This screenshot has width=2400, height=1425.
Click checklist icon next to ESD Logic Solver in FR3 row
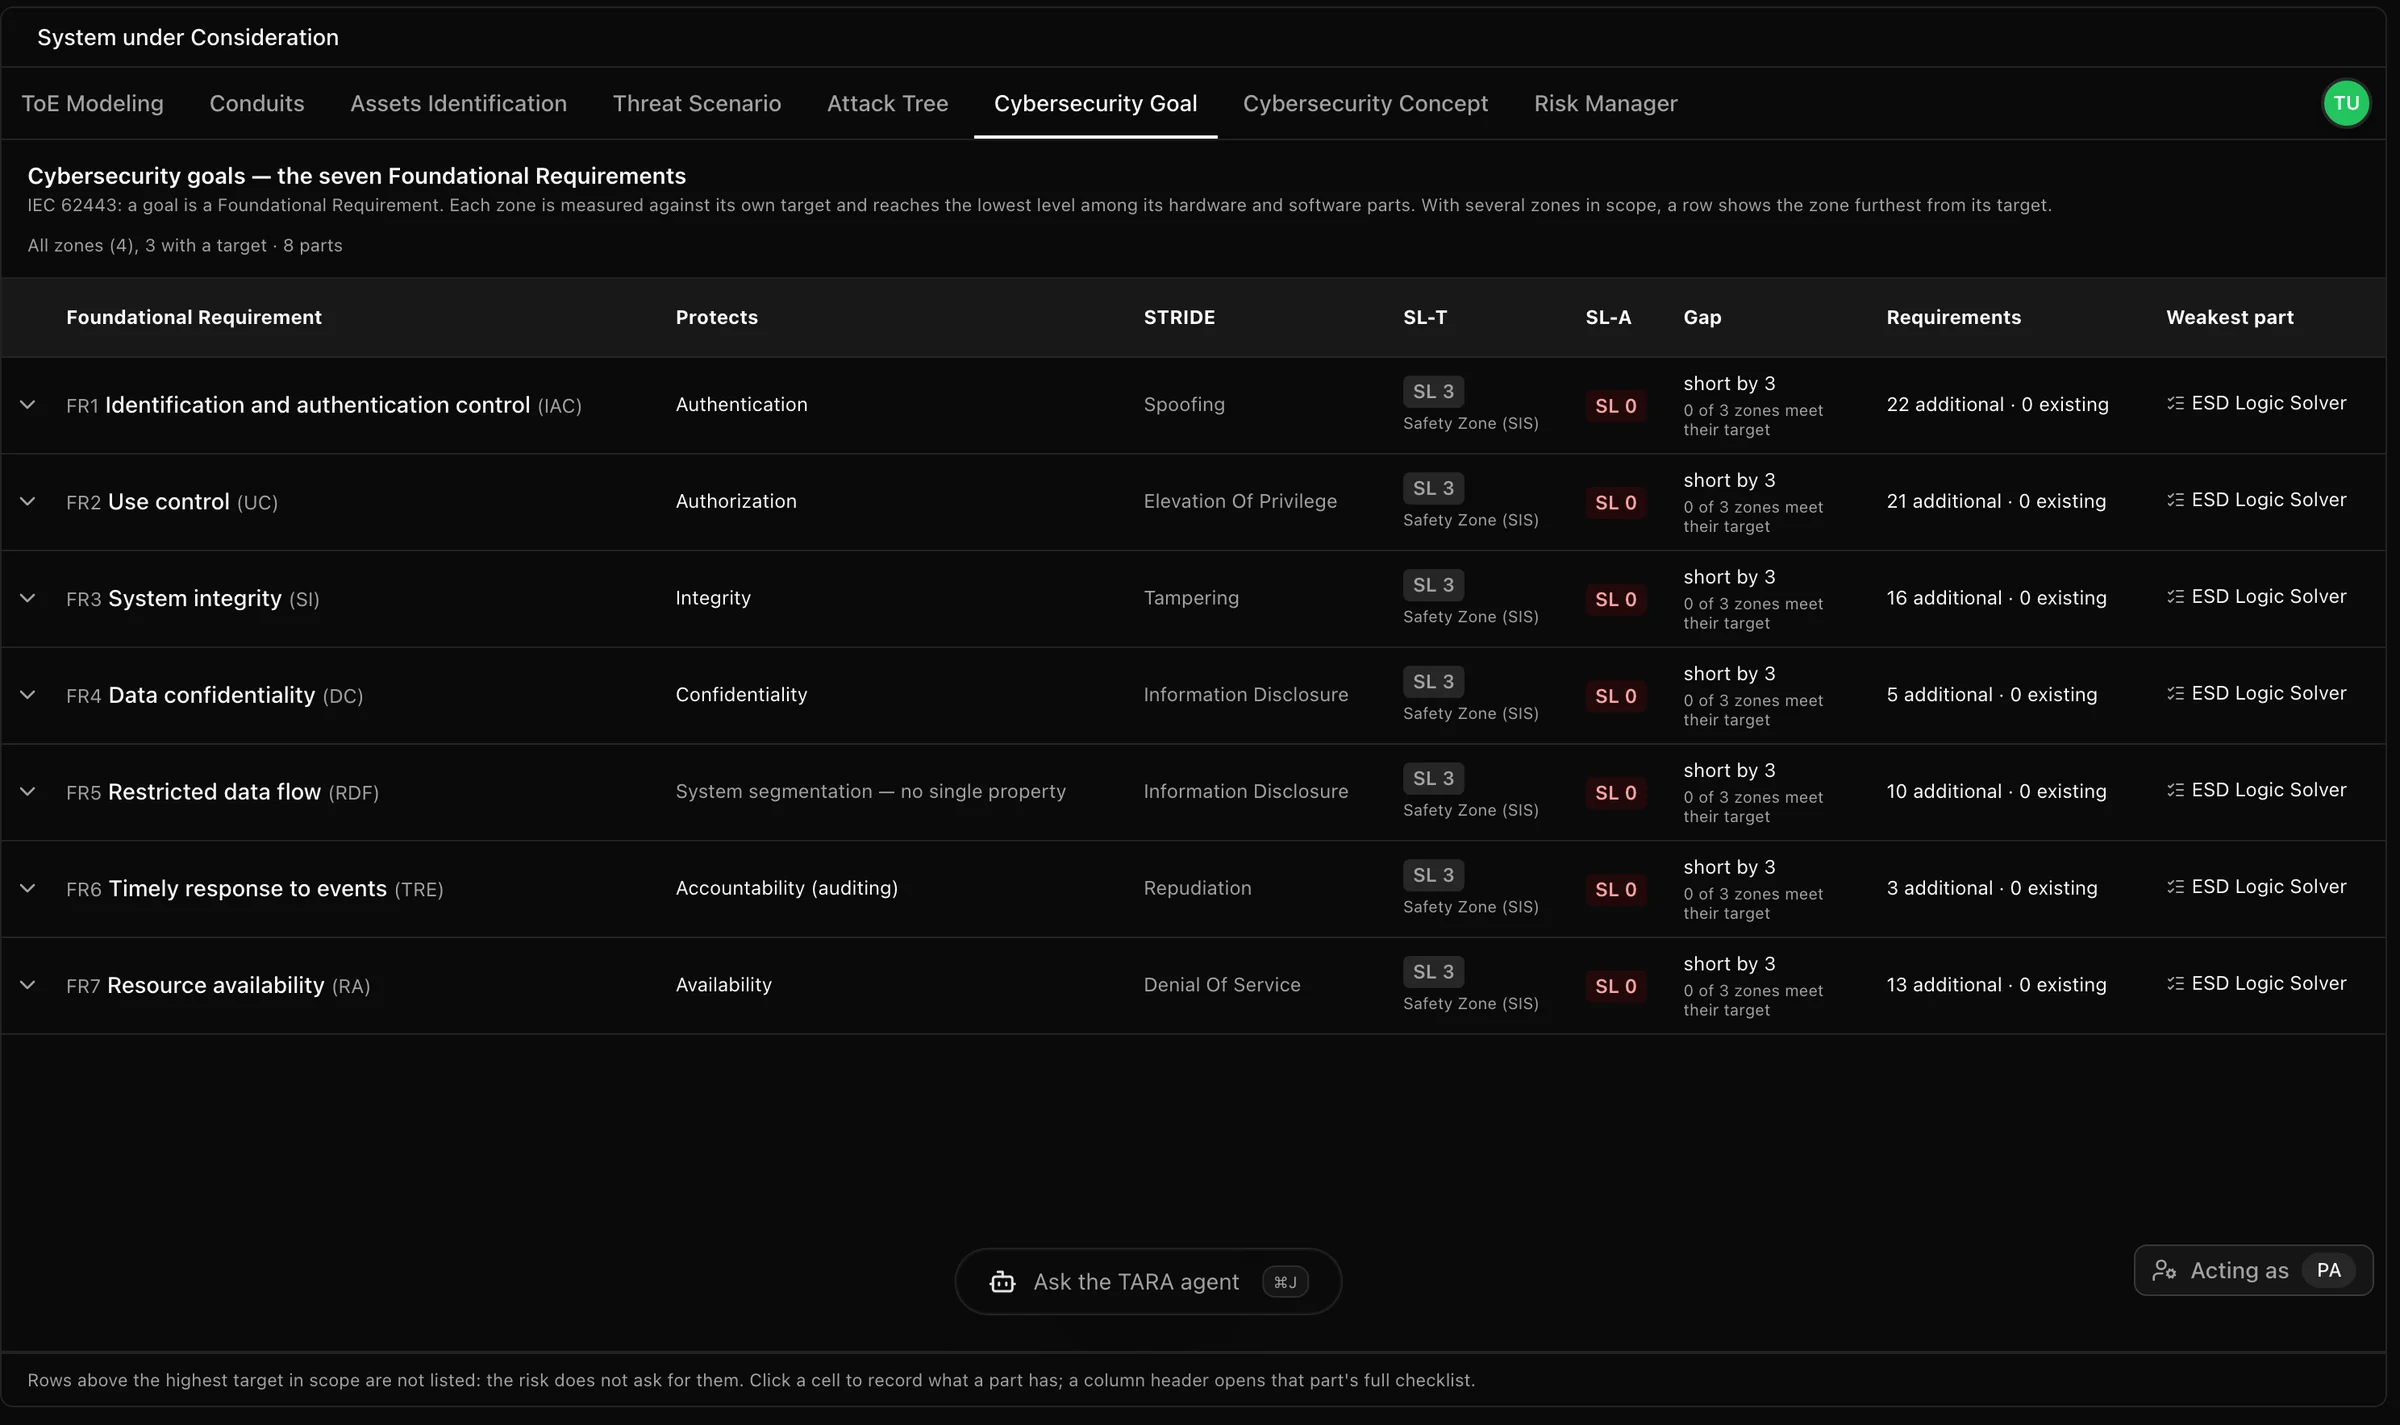pos(2175,597)
